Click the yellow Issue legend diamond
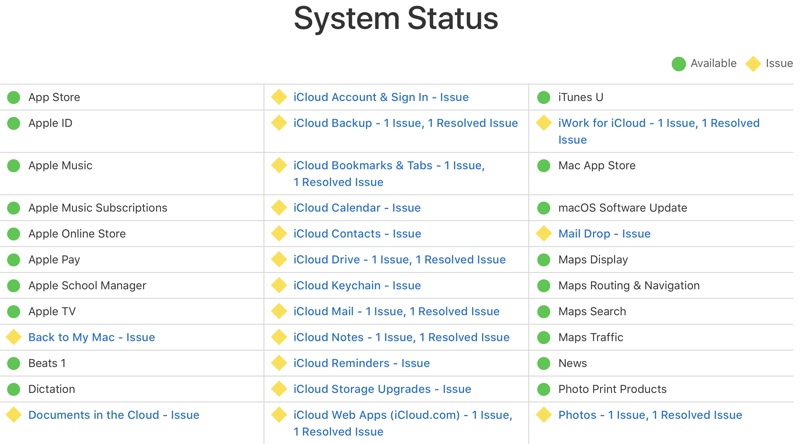800x444 pixels. [x=753, y=63]
